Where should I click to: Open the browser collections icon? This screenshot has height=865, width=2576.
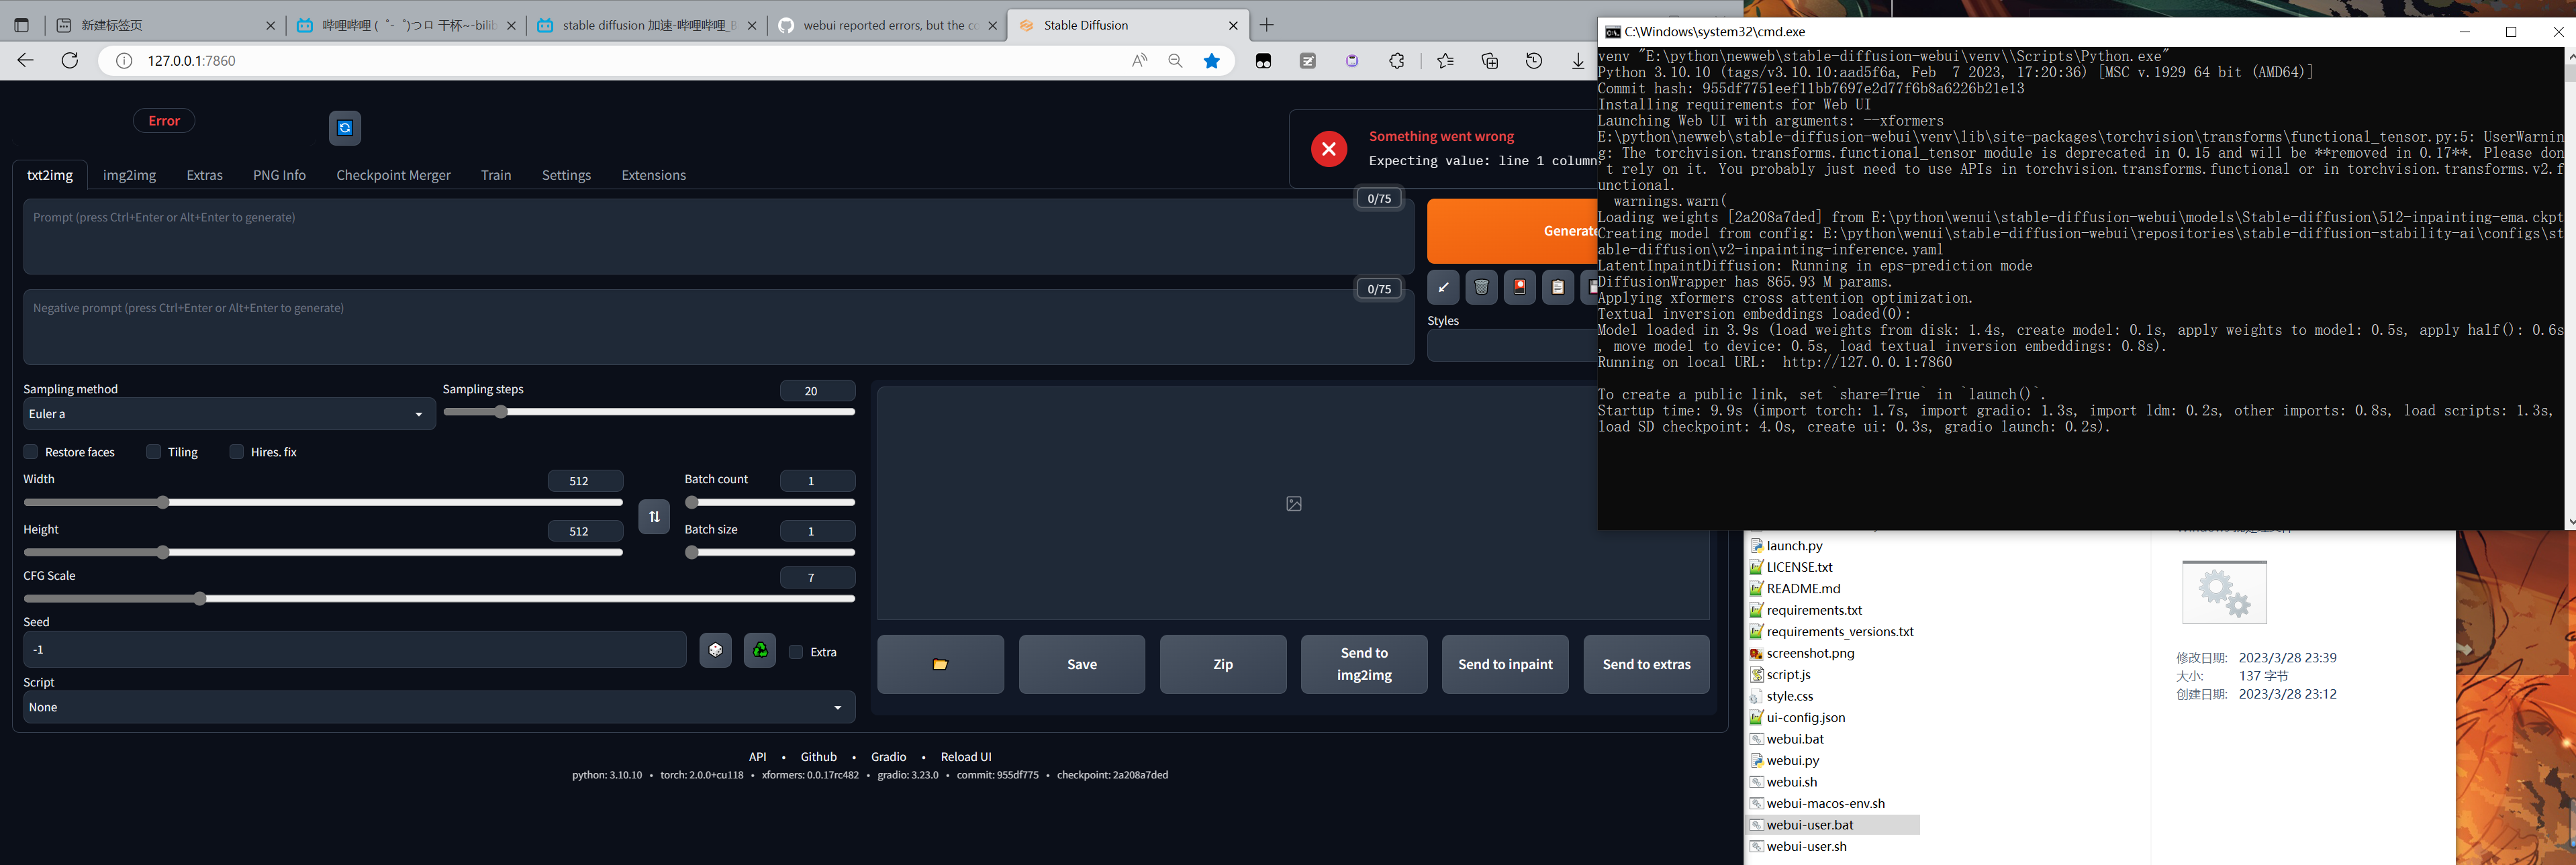(1490, 61)
